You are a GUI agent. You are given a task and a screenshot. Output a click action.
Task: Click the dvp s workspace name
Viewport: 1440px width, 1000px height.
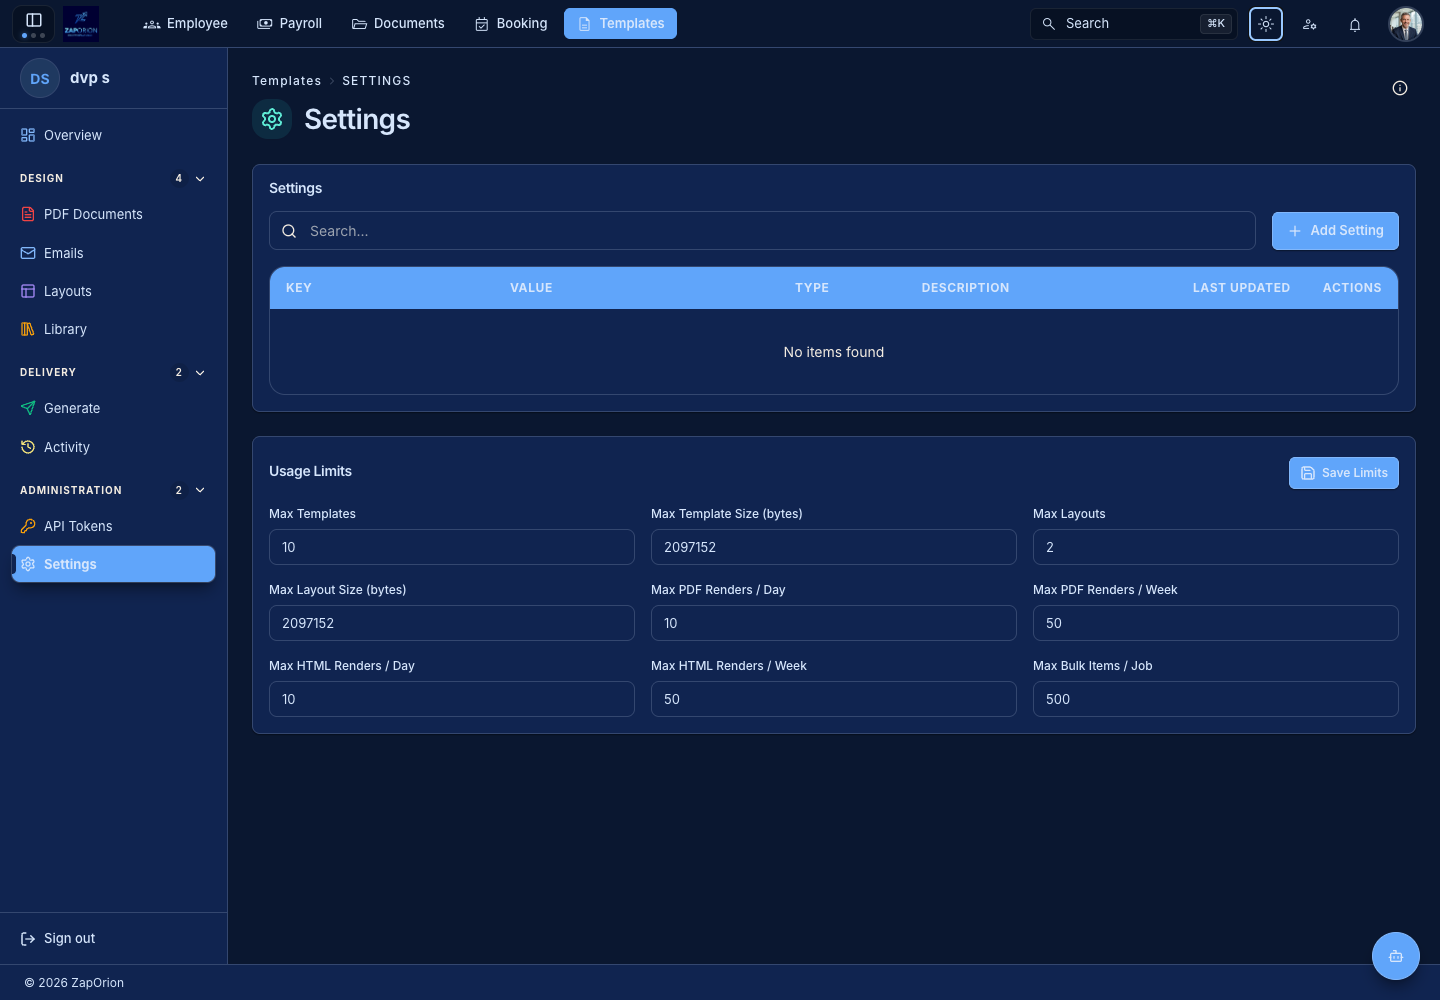(90, 78)
